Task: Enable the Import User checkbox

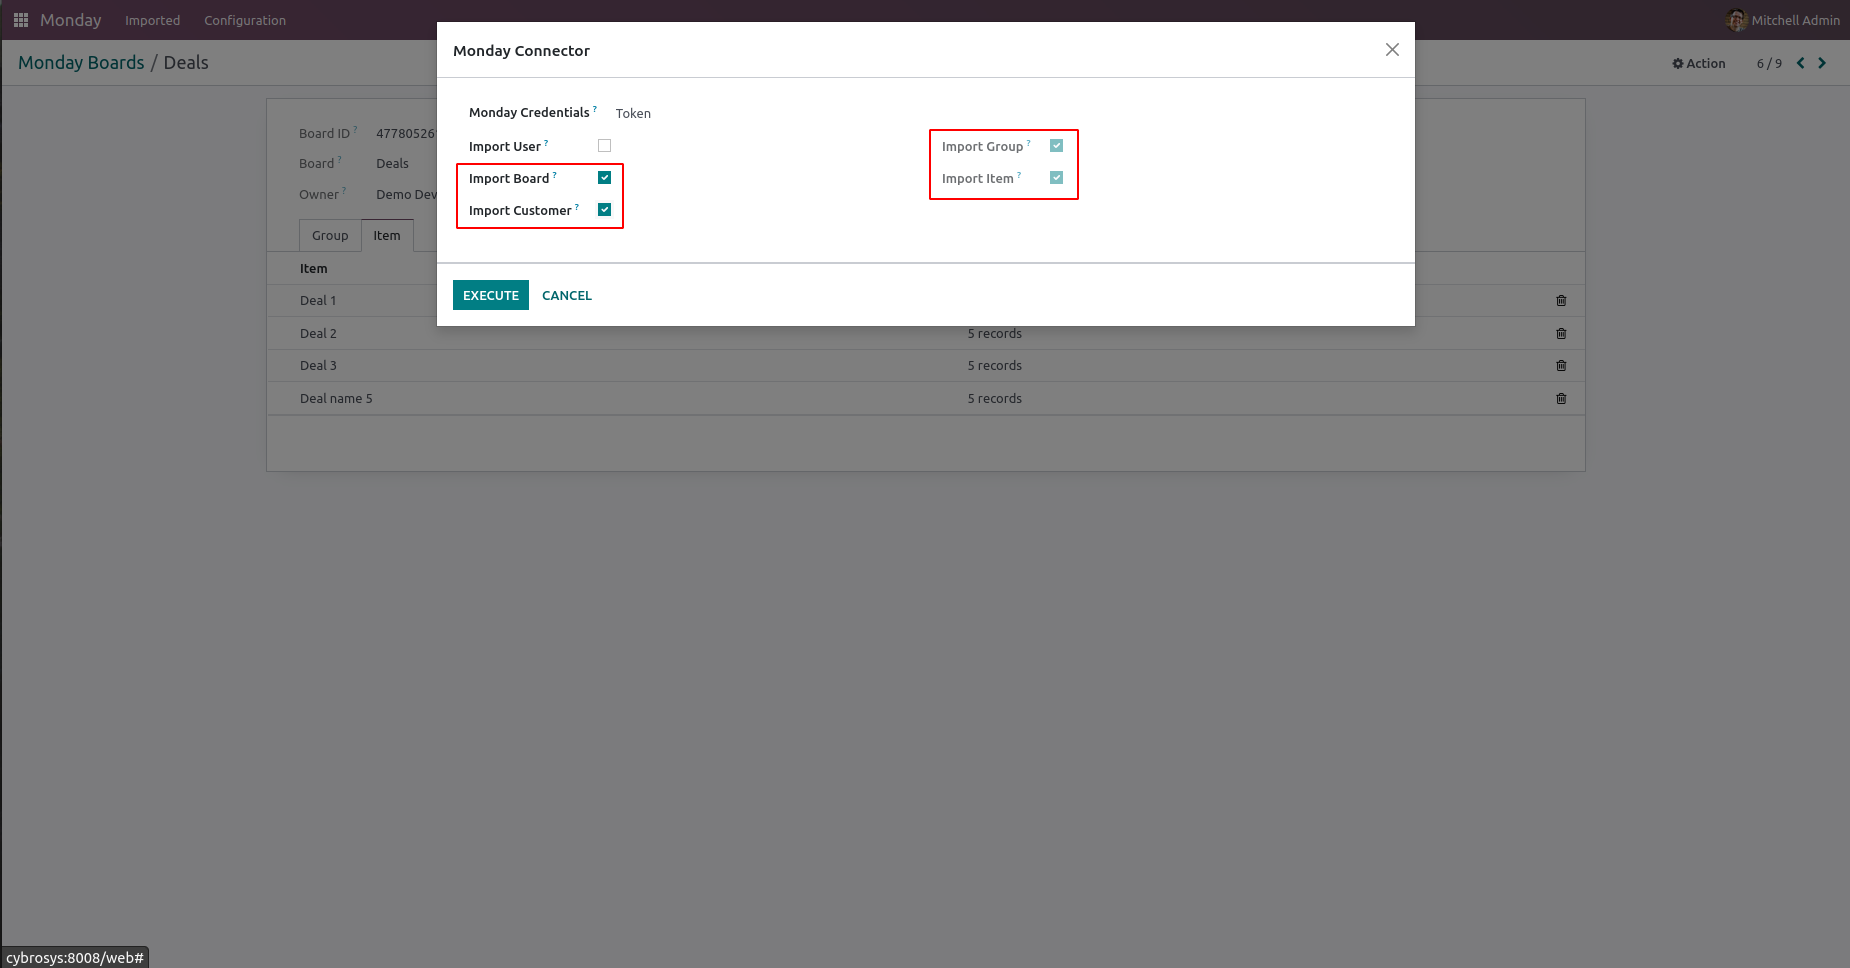Action: pos(604,146)
